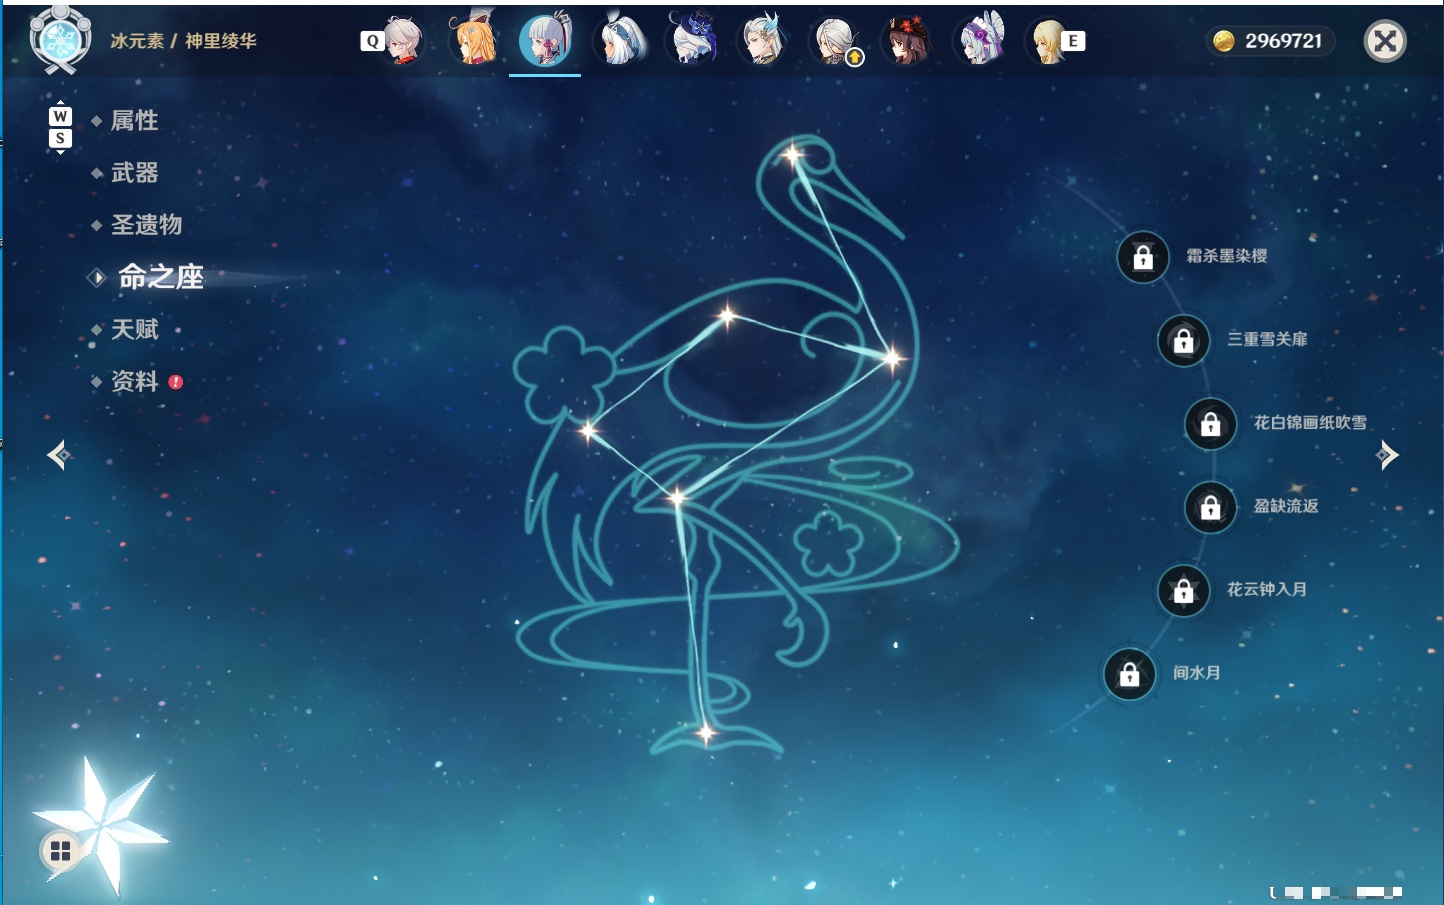The width and height of the screenshot is (1444, 905).
Task: Click the 冰元素 / 神里绫华 title text
Action: (183, 41)
